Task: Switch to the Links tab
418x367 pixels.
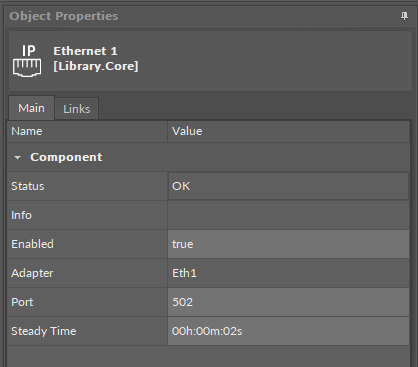Action: [77, 109]
